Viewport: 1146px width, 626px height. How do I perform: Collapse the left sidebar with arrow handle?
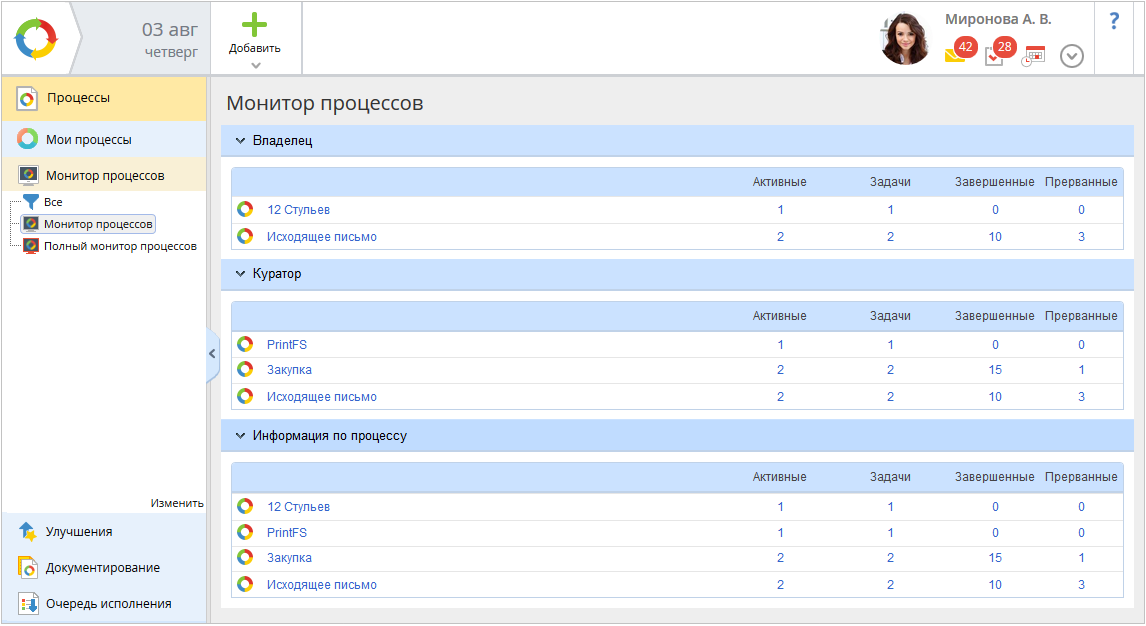(x=212, y=354)
